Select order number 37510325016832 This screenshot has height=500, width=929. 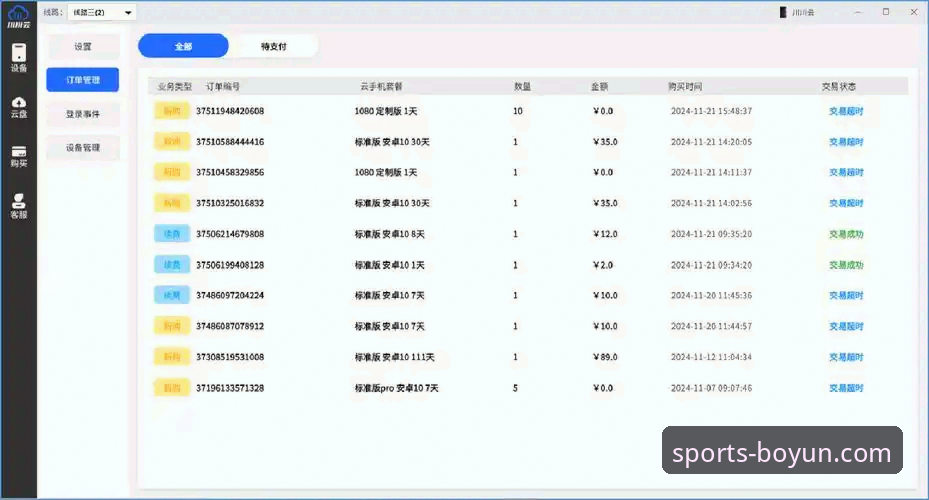point(230,203)
